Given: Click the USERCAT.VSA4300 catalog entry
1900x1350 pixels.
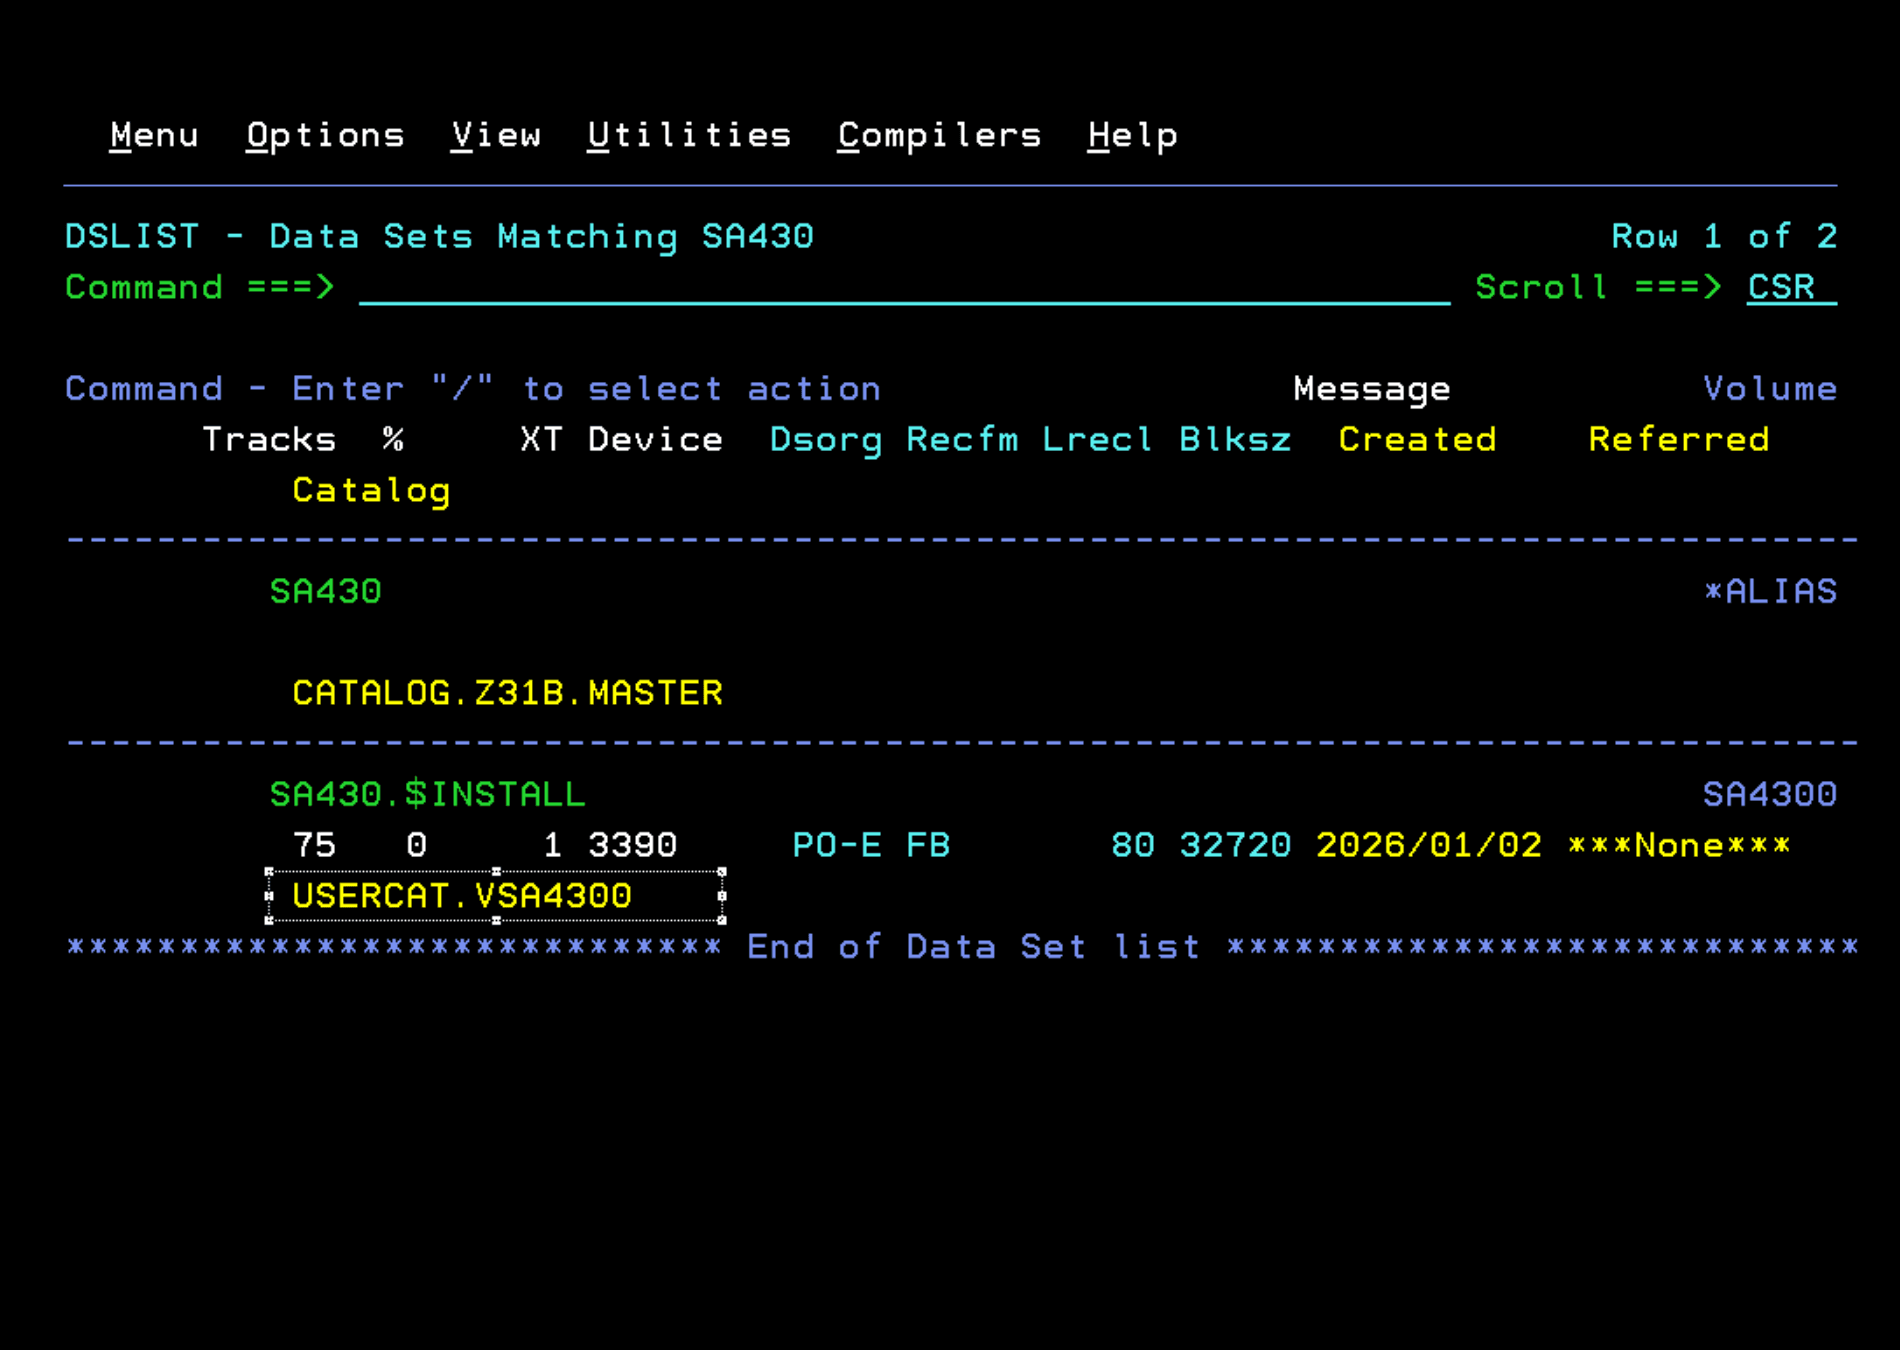Looking at the screenshot, I should click(461, 895).
